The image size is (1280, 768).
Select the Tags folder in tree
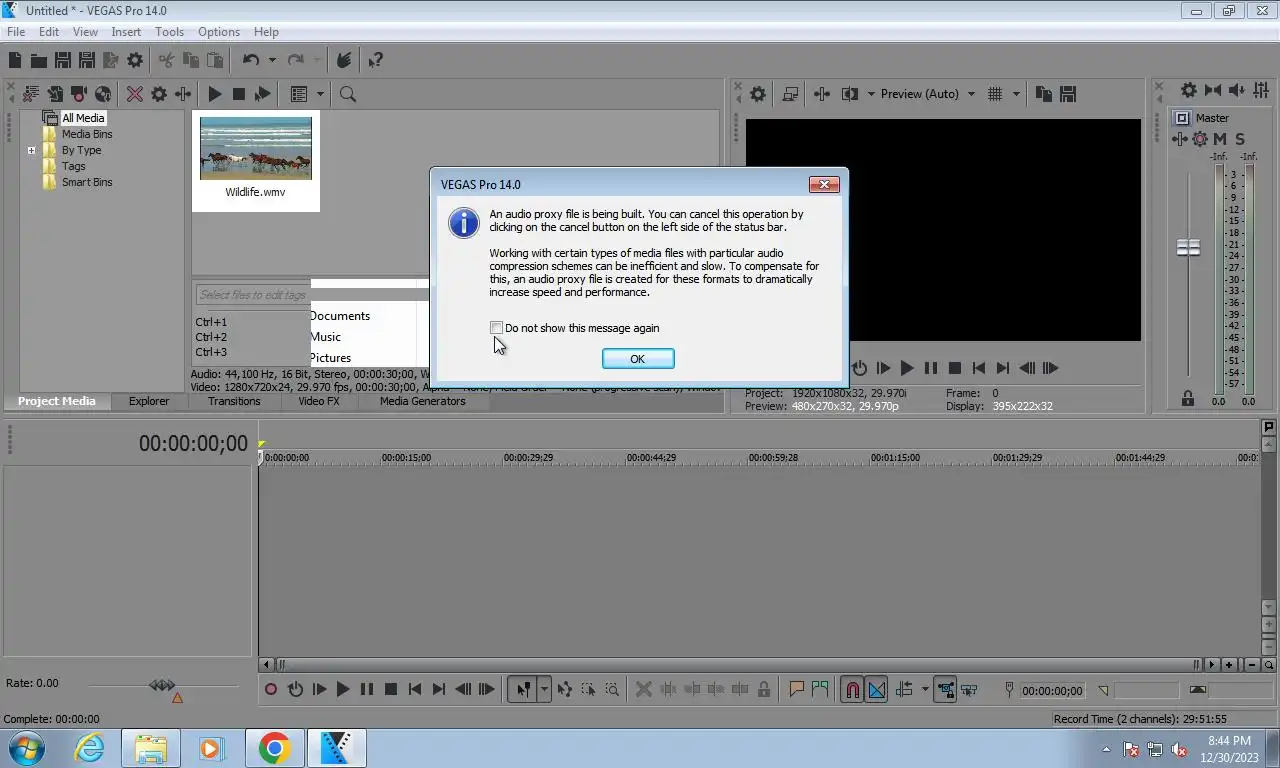pyautogui.click(x=73, y=166)
